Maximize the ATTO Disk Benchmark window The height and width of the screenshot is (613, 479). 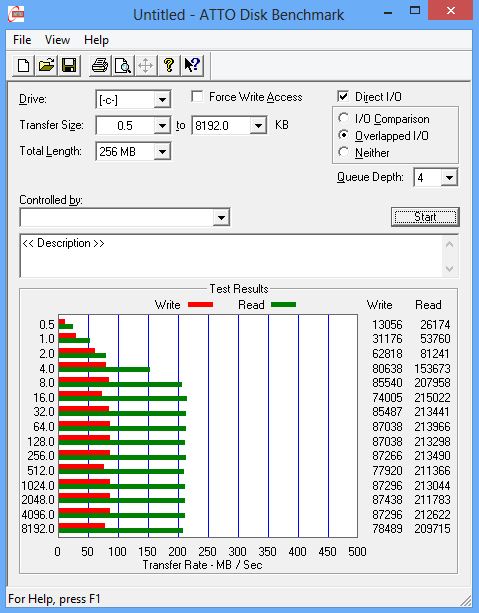click(x=415, y=11)
